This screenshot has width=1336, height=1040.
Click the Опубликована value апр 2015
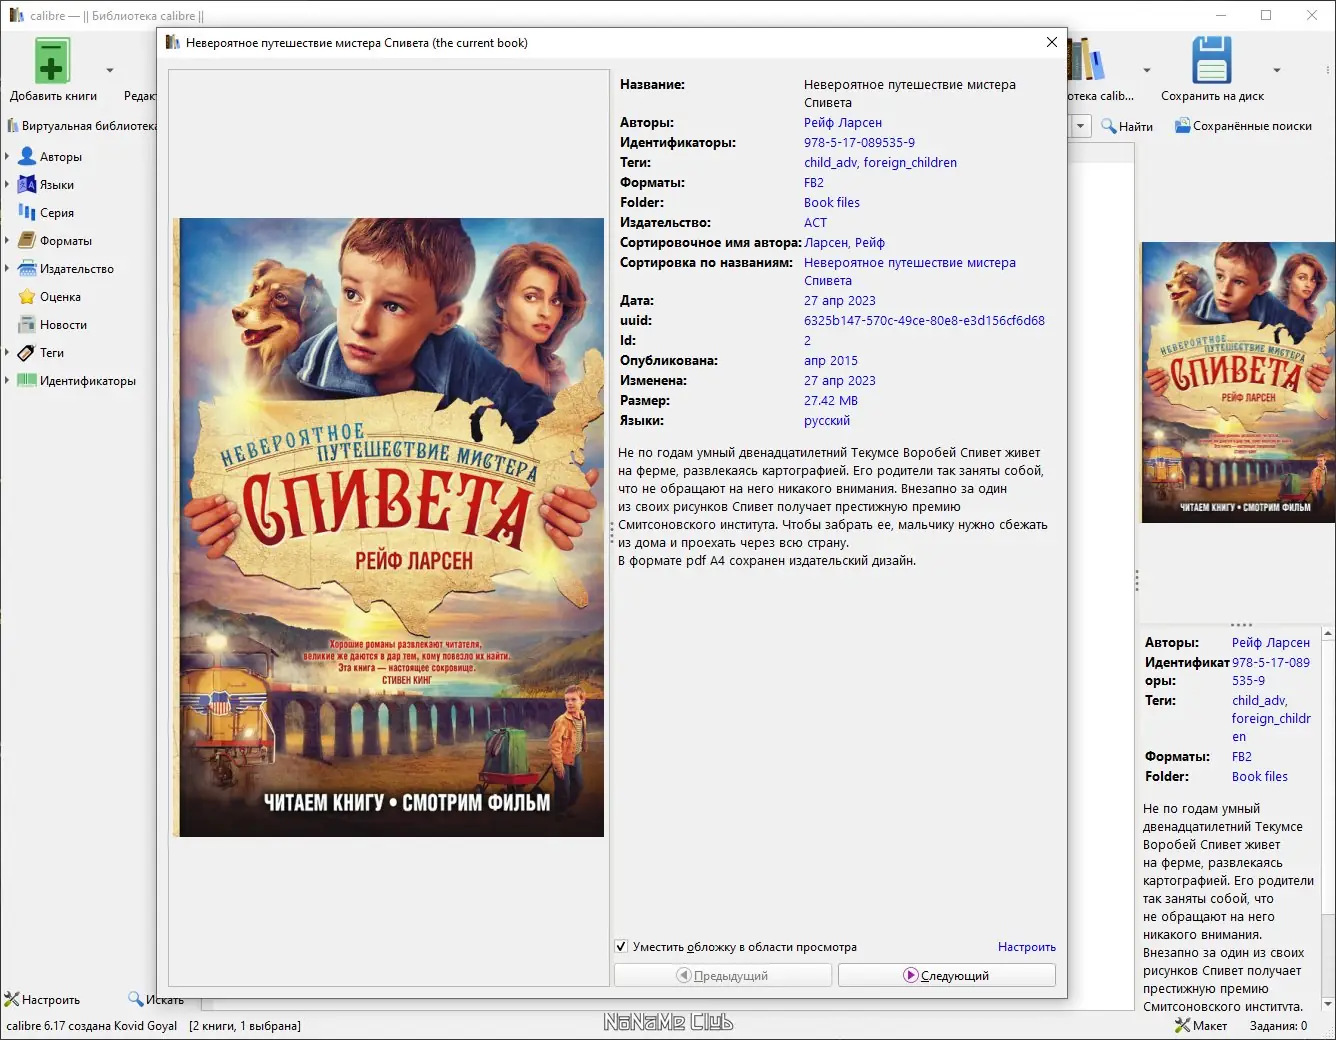click(831, 360)
